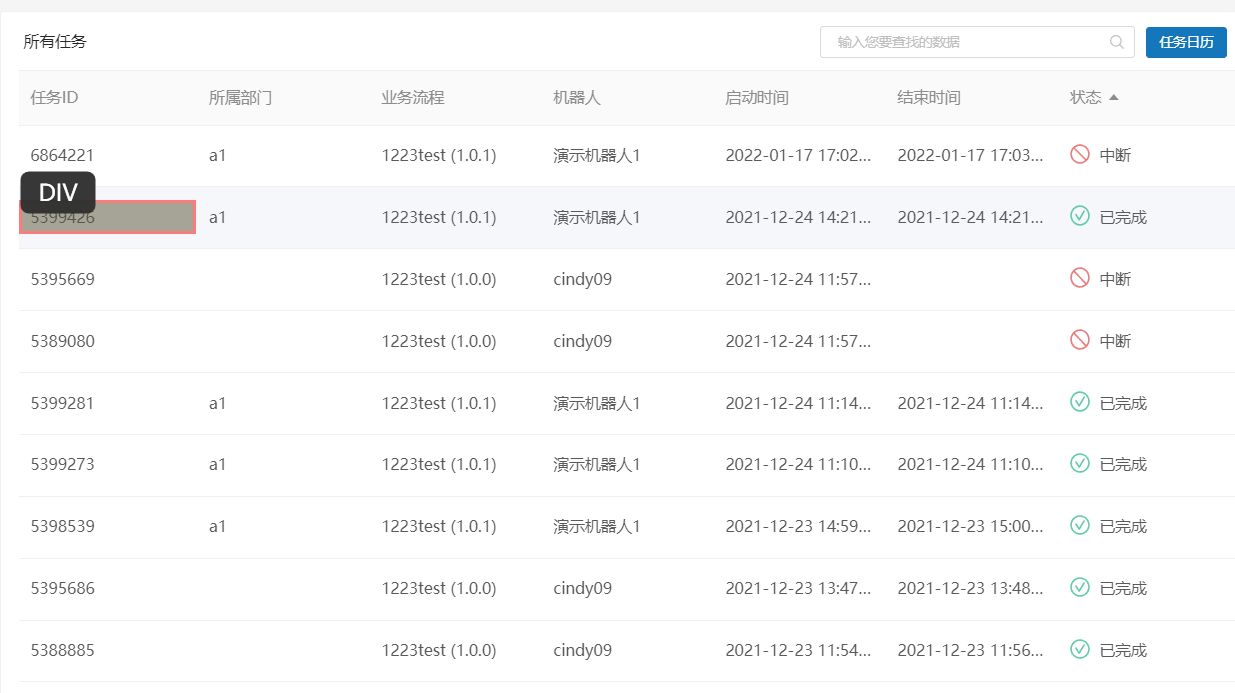Click the 任务ID column header
The width and height of the screenshot is (1235, 693).
(55, 98)
